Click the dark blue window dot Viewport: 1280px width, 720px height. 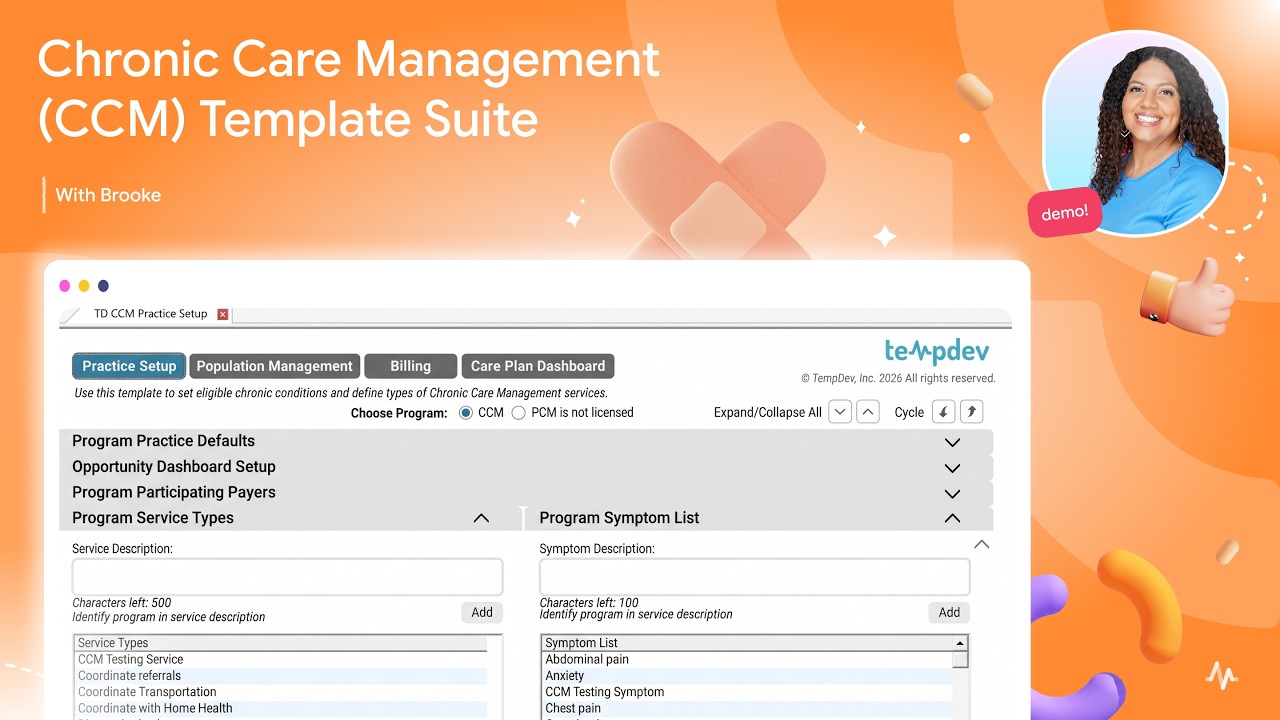pos(103,286)
